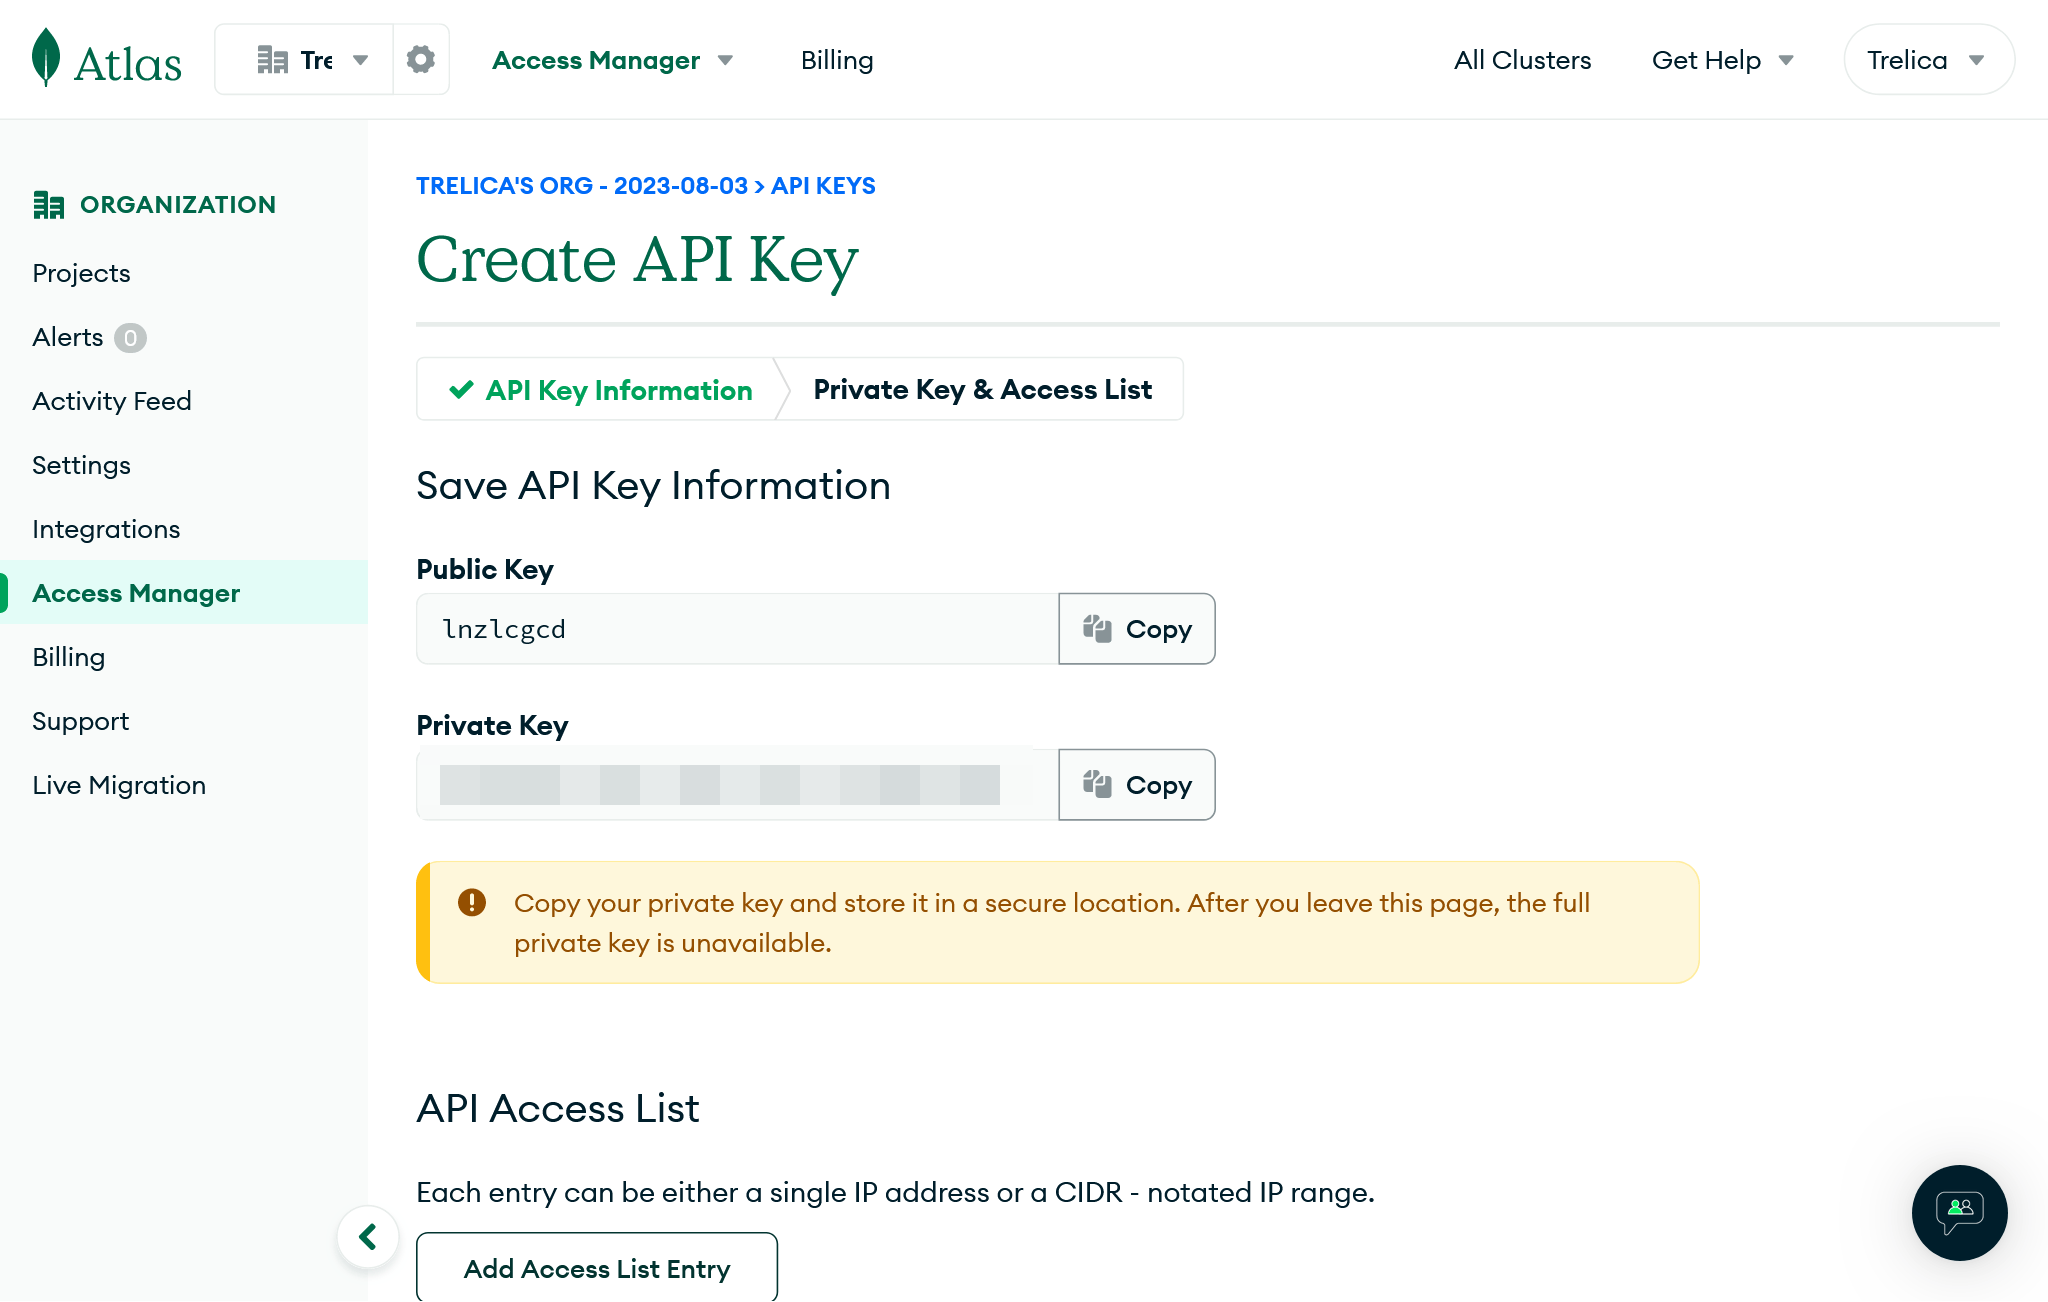Click the Alerts count badge
This screenshot has width=2048, height=1302.
130,338
